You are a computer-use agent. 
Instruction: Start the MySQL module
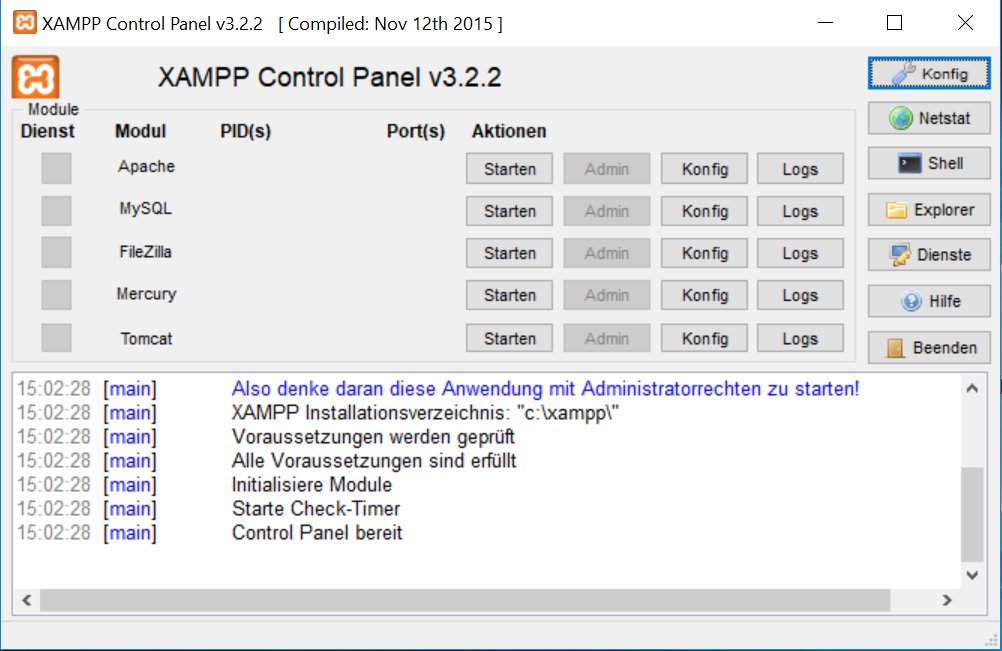(508, 211)
